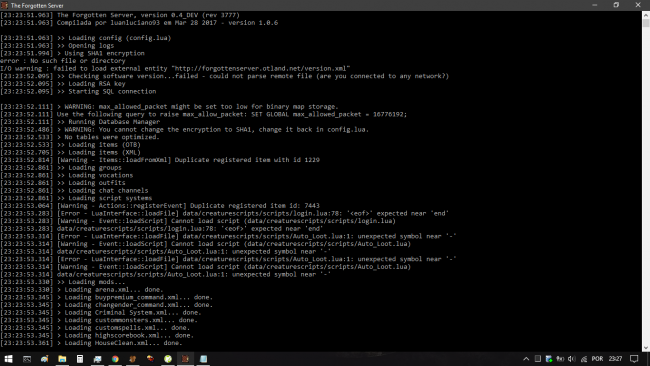The image size is (650, 366).
Task: Click the 'Loading RSA key' line
Action: (x=63, y=84)
